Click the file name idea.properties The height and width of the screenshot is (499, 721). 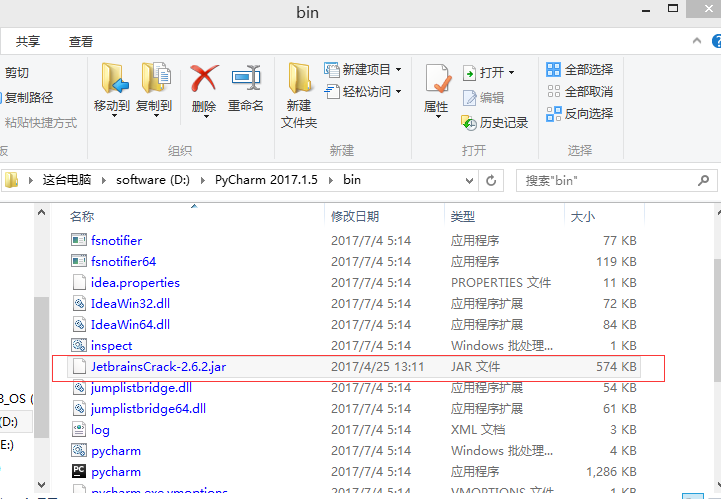[135, 282]
